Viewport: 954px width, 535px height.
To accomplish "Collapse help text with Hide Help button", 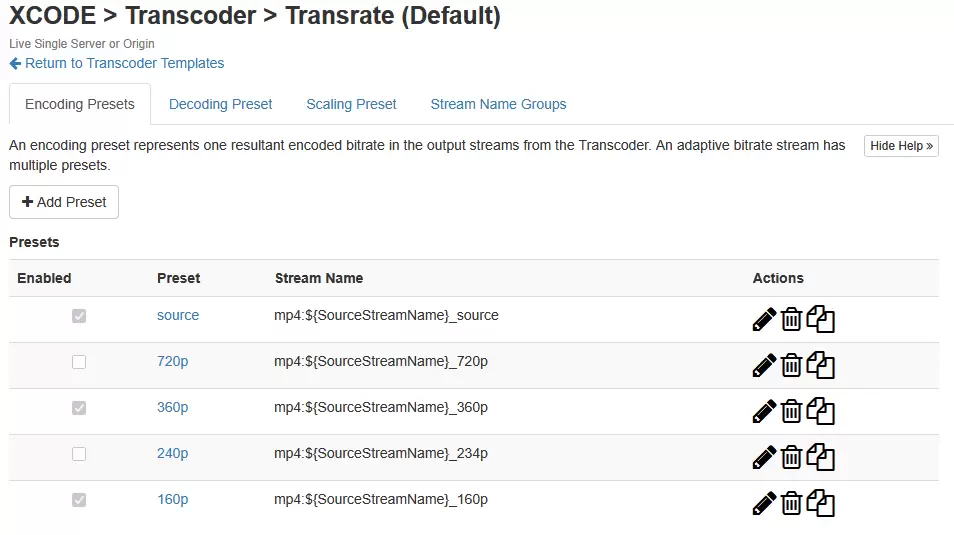I will (x=901, y=146).
